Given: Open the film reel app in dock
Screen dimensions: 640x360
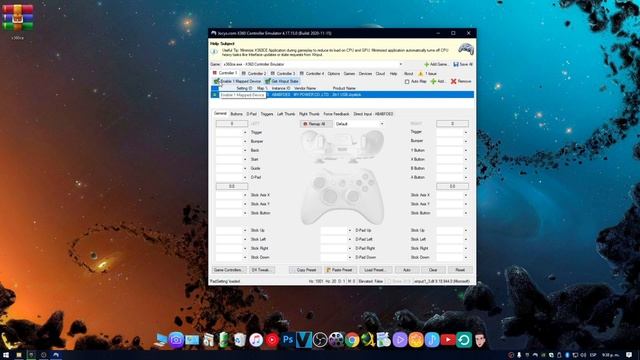Looking at the screenshot, I should click(336, 340).
